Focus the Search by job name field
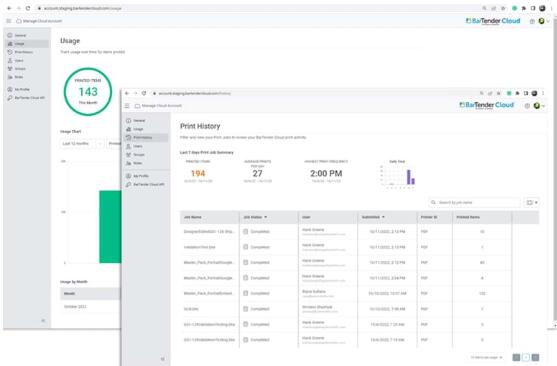The width and height of the screenshot is (557, 366). [474, 203]
